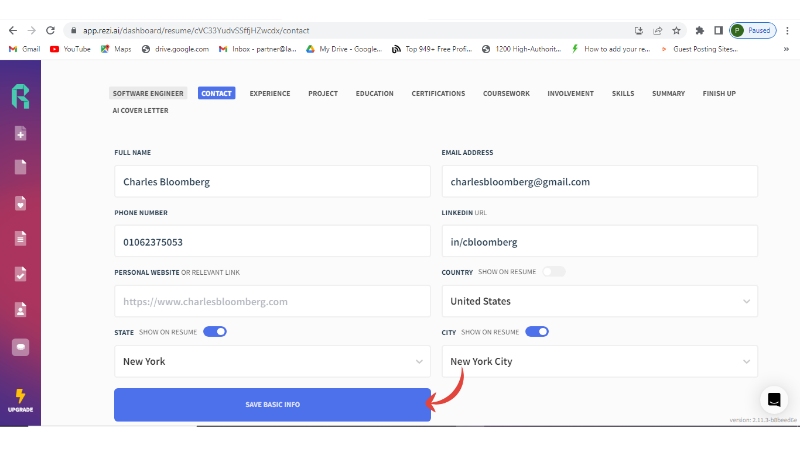Open the document checkmark icon in sidebar
800x449 pixels.
[20, 273]
